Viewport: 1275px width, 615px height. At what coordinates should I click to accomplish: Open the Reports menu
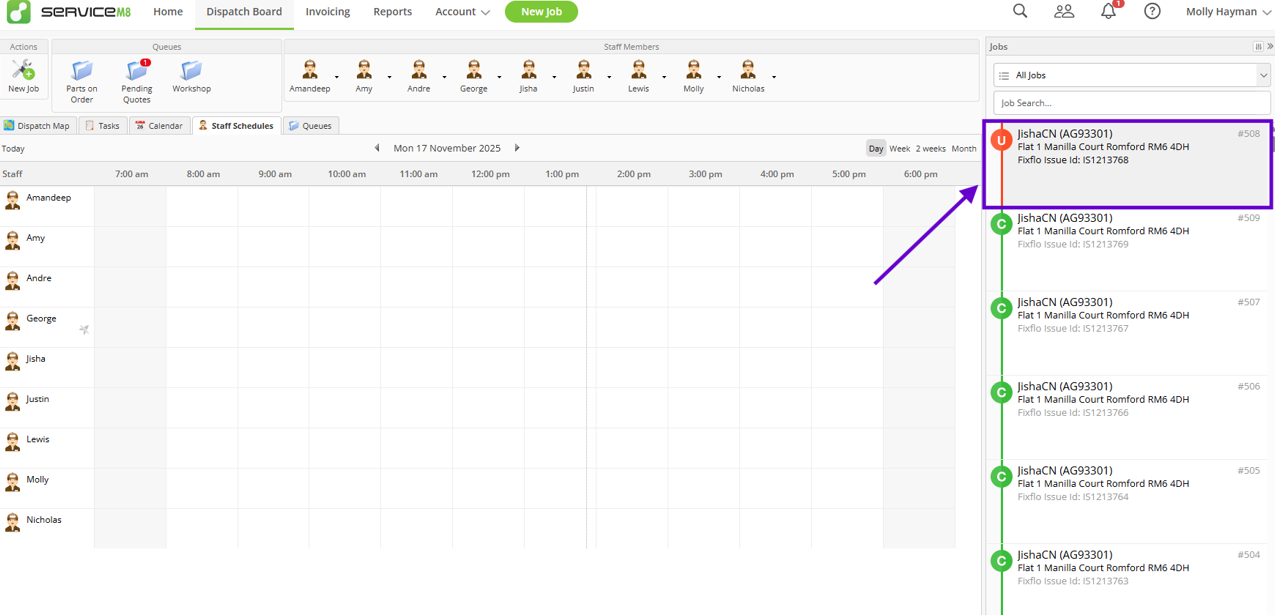[x=393, y=12]
